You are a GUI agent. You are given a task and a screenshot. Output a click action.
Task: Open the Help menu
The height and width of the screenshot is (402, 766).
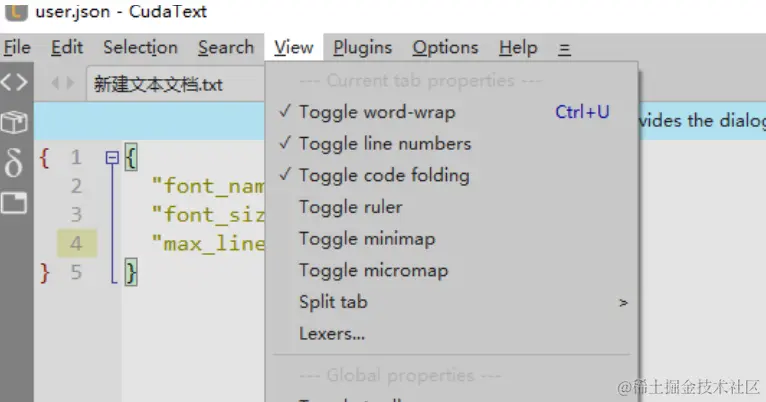click(x=518, y=48)
